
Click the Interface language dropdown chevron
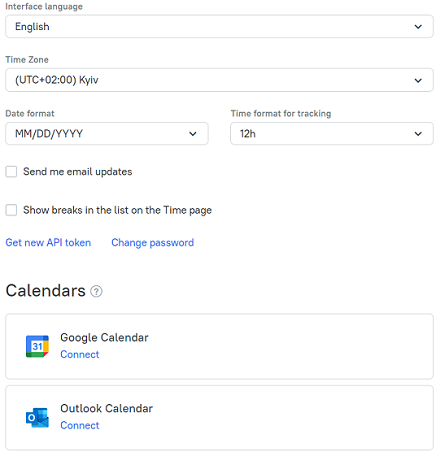click(418, 27)
